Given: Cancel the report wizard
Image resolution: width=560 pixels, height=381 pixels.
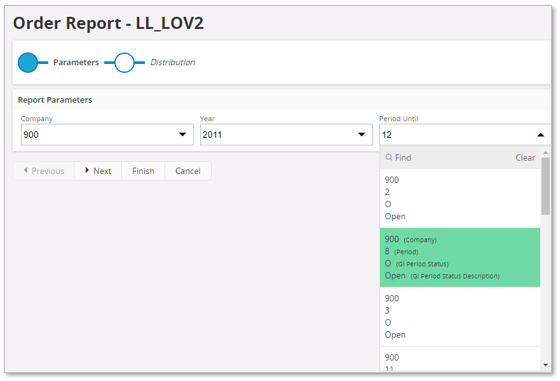Looking at the screenshot, I should click(x=188, y=171).
